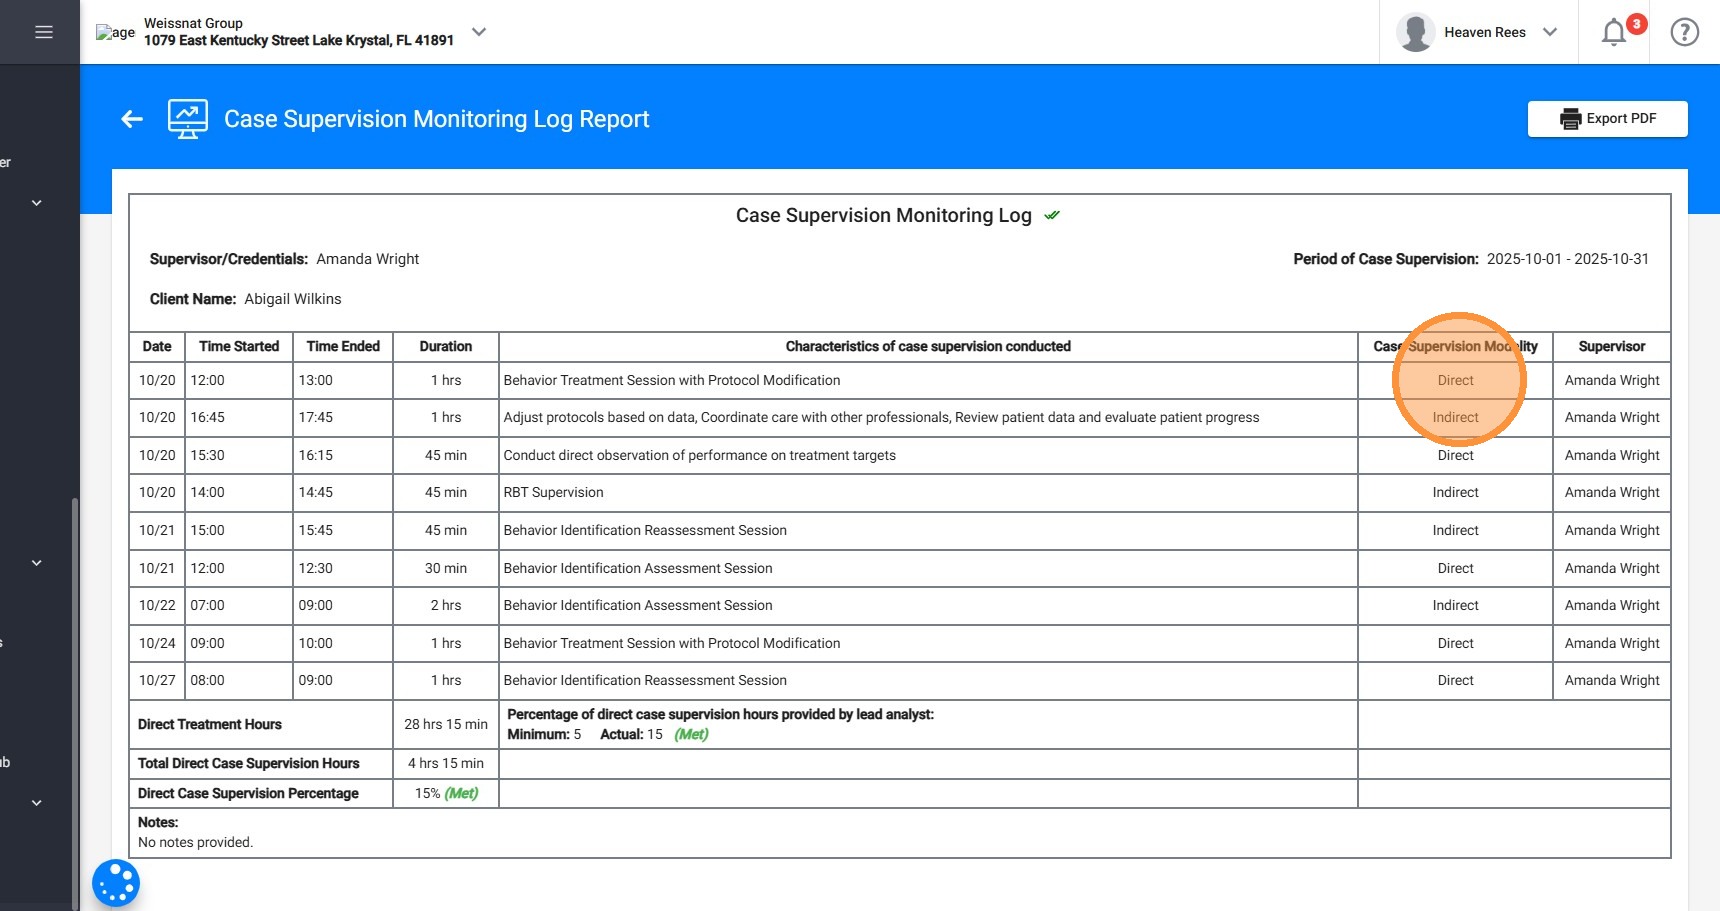Expand the bottom sidebar chevron
This screenshot has height=911, width=1720.
click(37, 803)
